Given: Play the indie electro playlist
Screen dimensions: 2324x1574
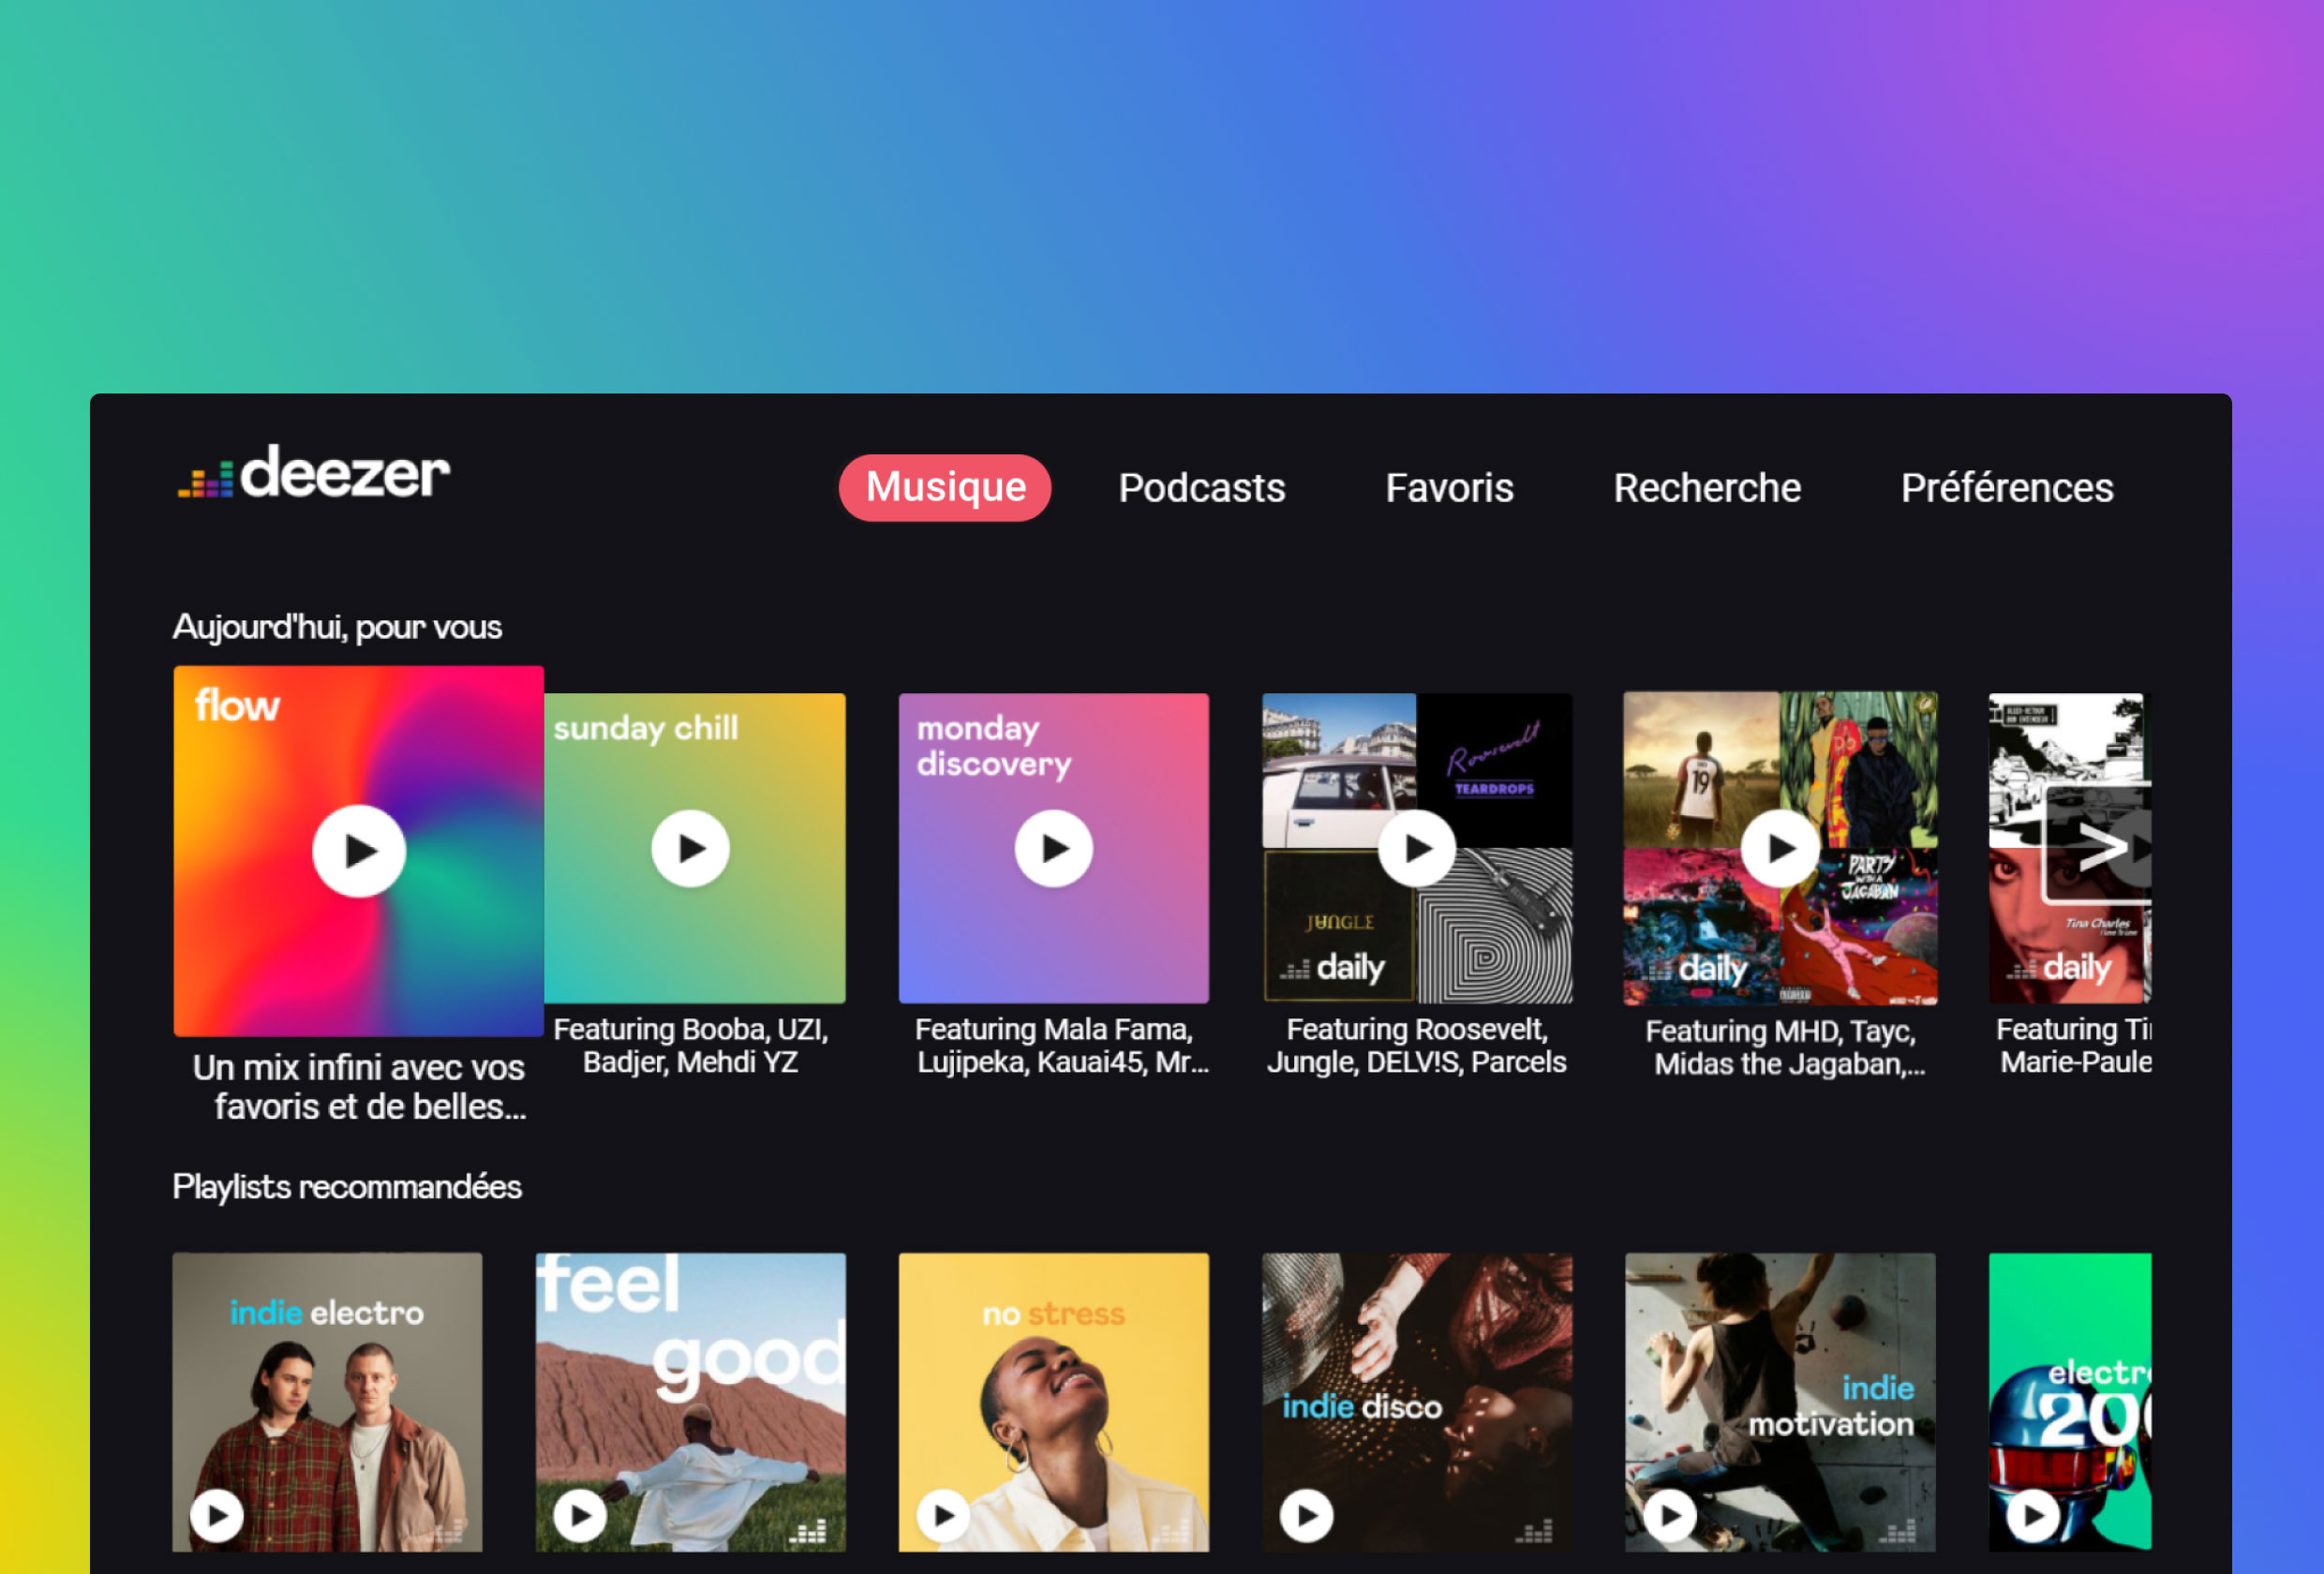Looking at the screenshot, I should (217, 1515).
